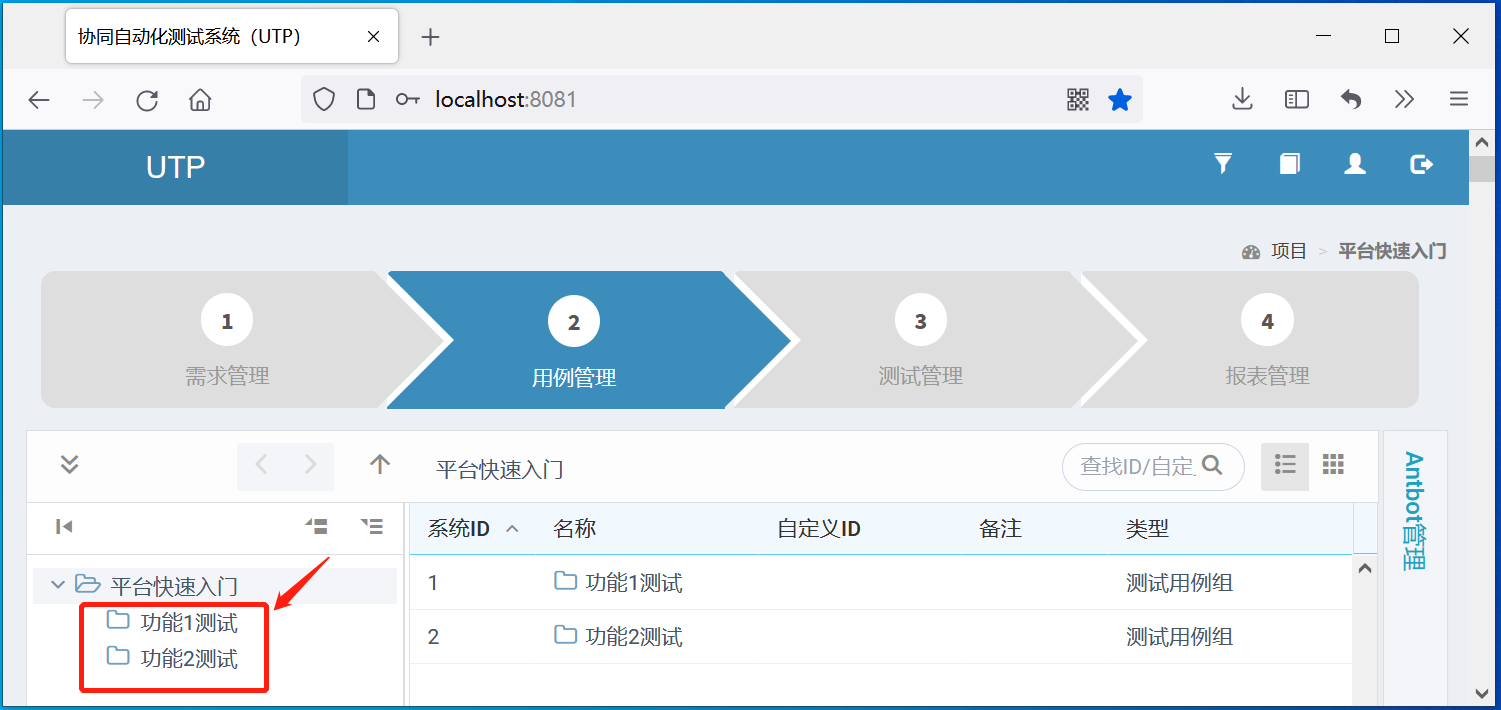
Task: Open browser downloads icon
Action: coord(1242,99)
